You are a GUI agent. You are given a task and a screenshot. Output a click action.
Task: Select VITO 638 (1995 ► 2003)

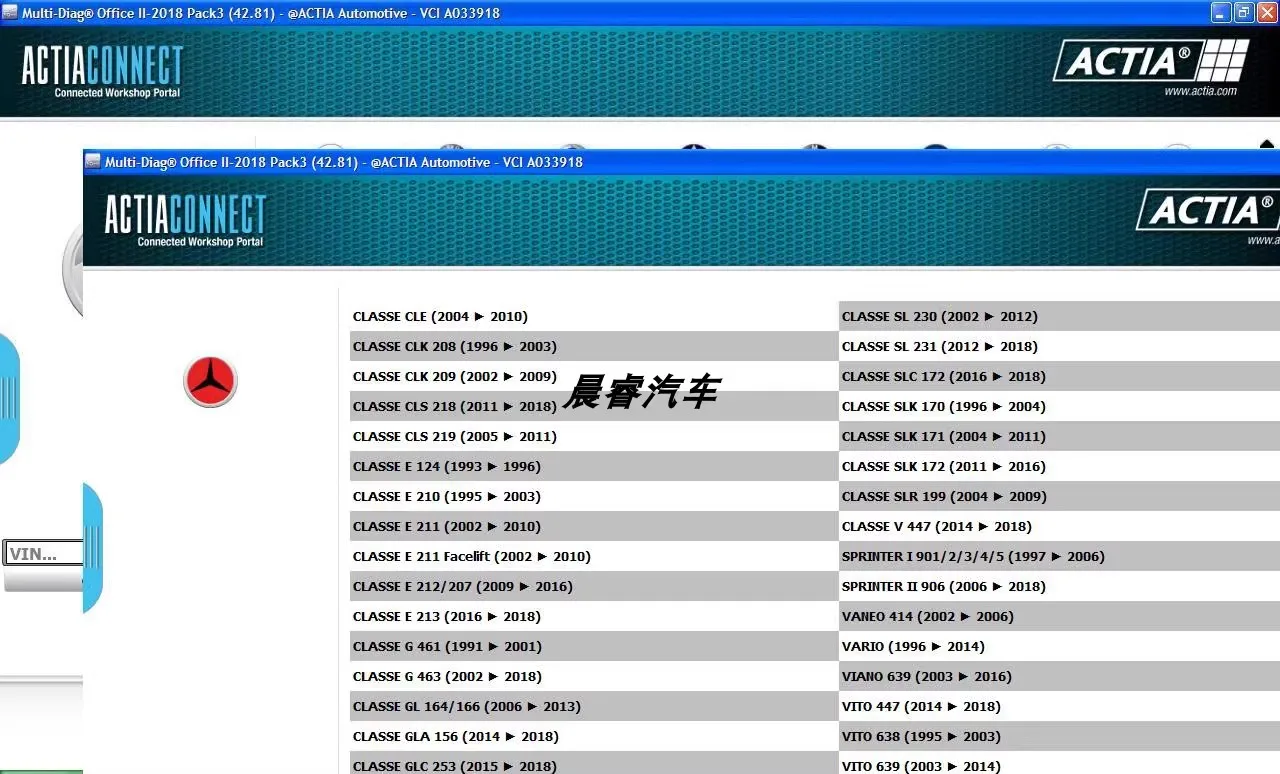coord(1059,736)
